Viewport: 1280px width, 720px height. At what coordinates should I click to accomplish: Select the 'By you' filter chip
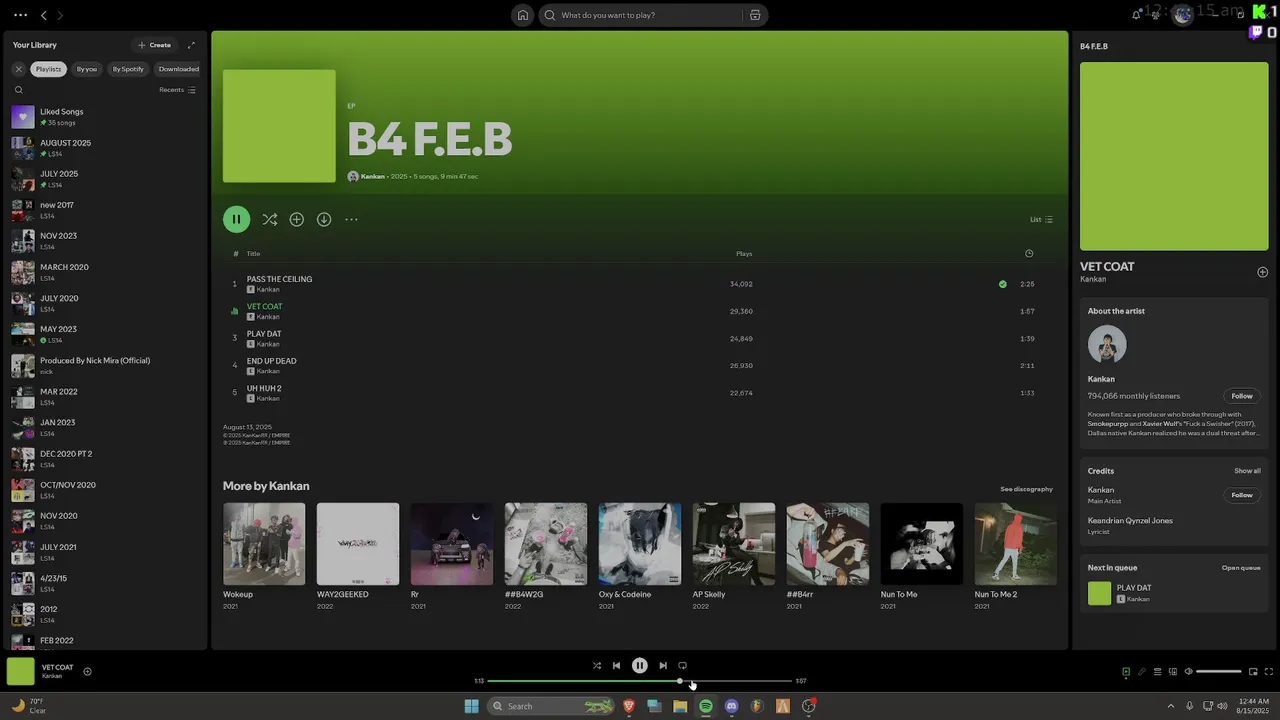[x=87, y=69]
